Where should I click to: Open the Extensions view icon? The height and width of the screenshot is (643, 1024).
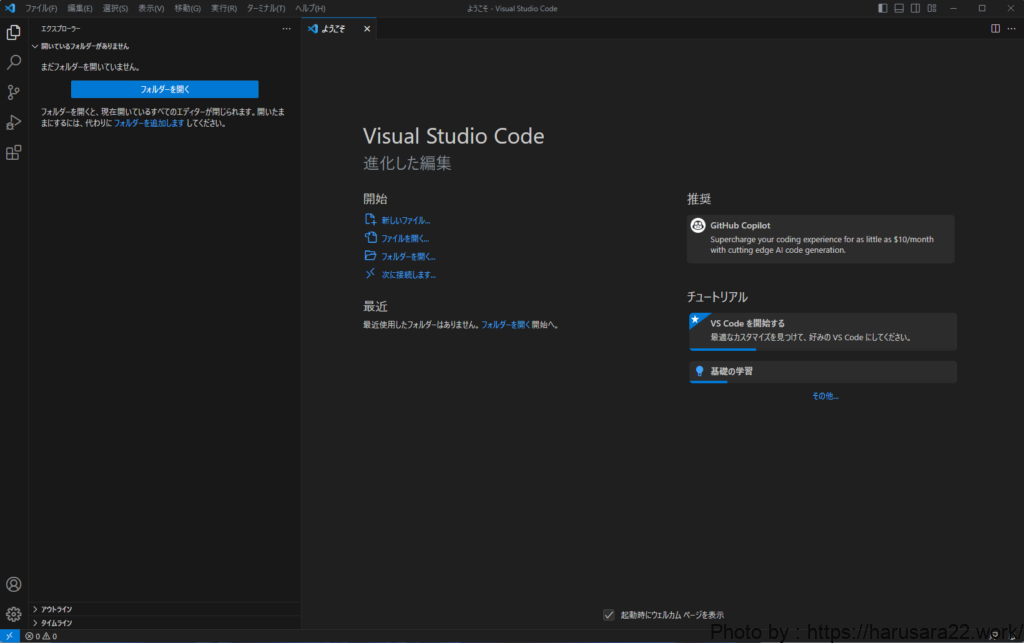(14, 153)
